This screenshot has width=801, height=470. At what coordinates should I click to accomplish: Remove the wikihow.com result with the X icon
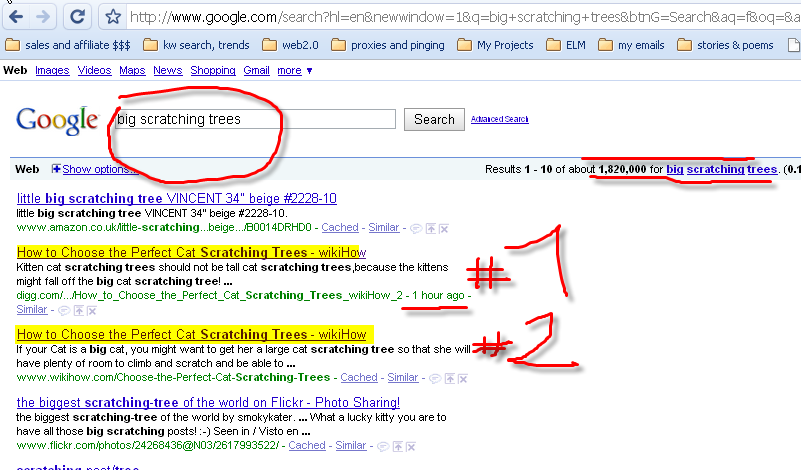click(x=463, y=379)
